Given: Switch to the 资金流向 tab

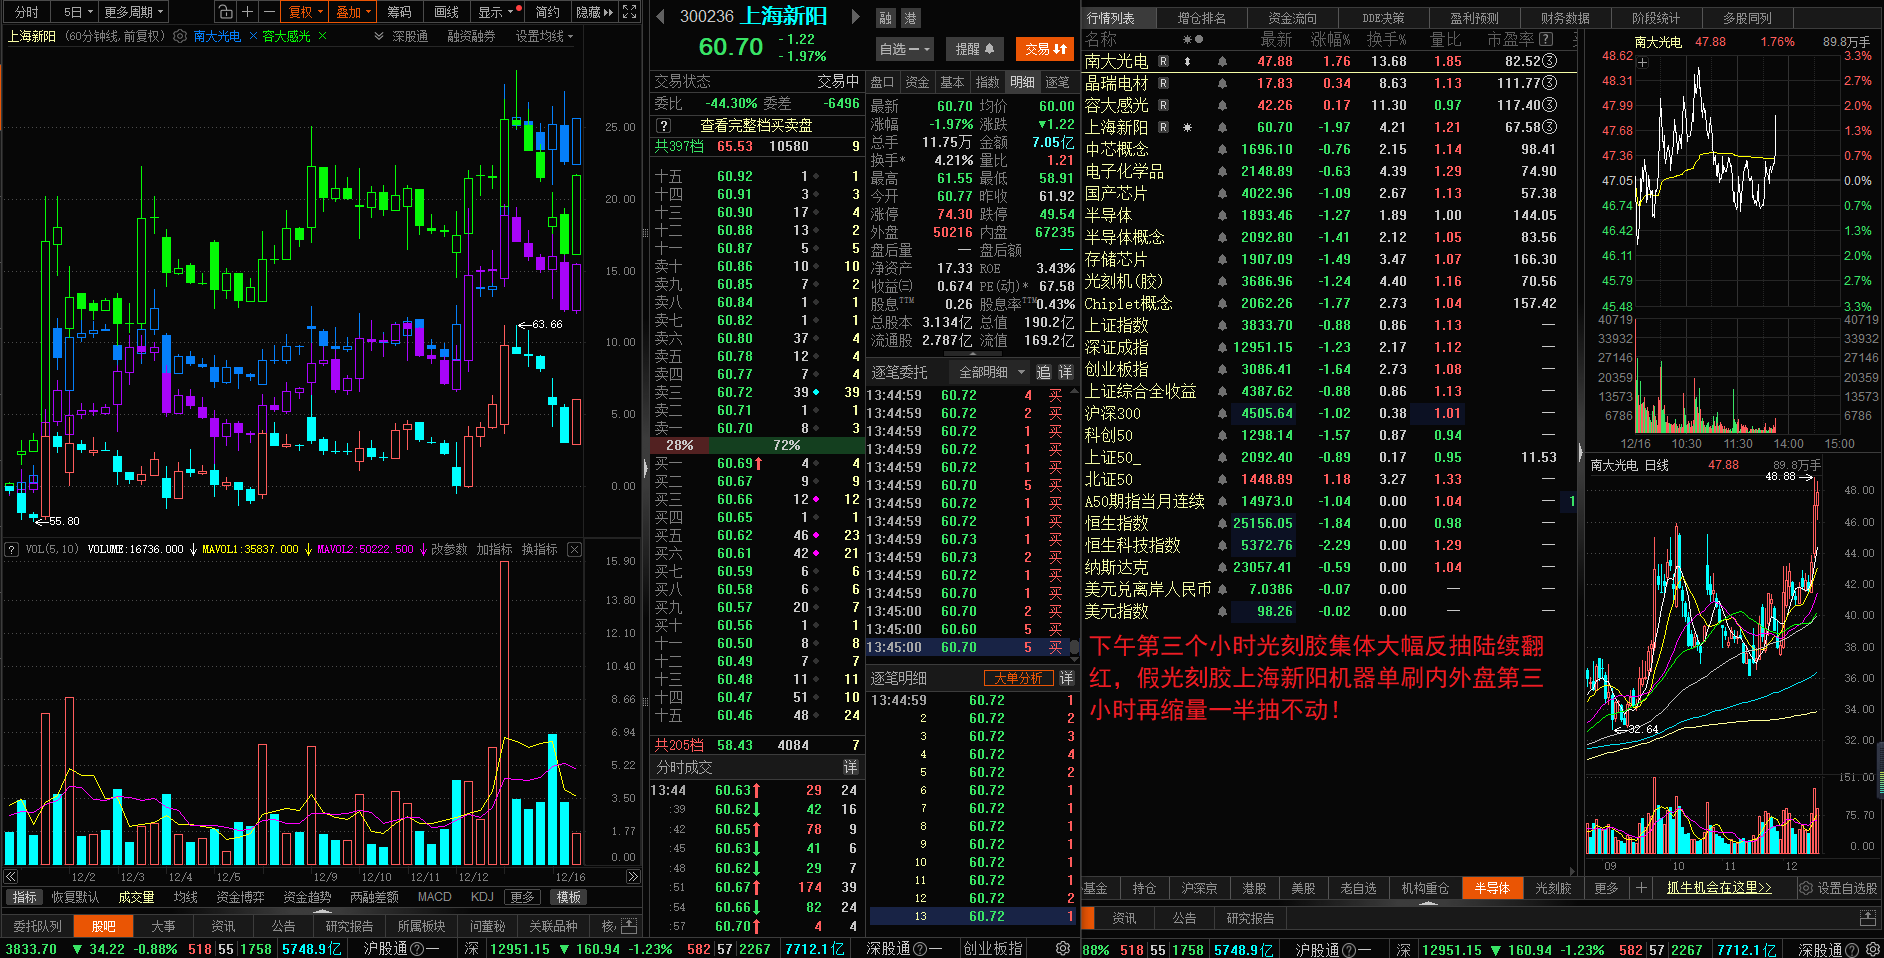Looking at the screenshot, I should pyautogui.click(x=1292, y=18).
